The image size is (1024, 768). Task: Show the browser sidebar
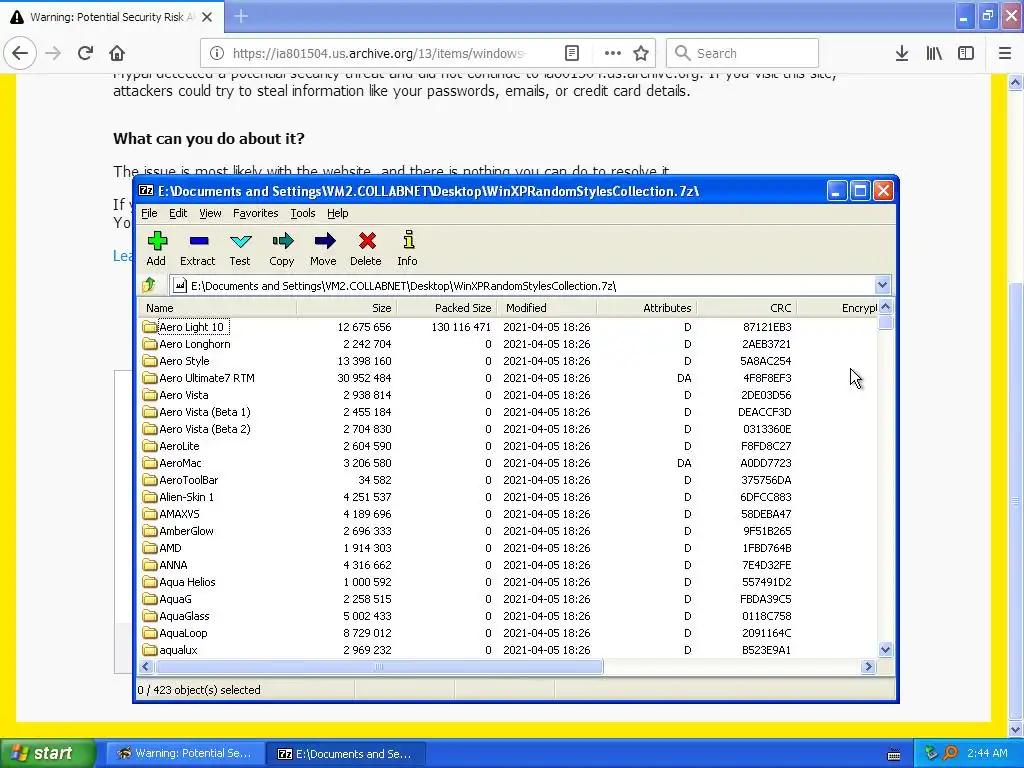pyautogui.click(x=966, y=53)
